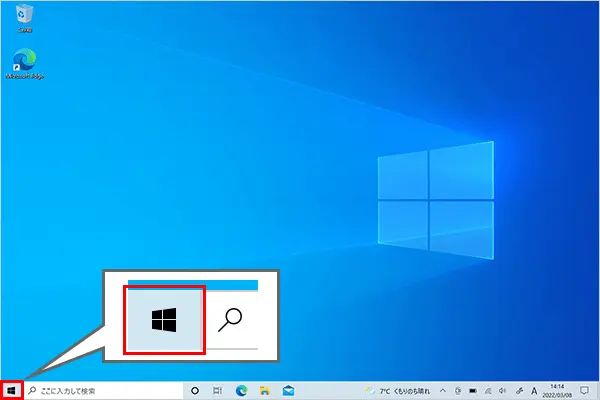Open the Mail app from taskbar
This screenshot has height=400, width=600.
click(288, 391)
